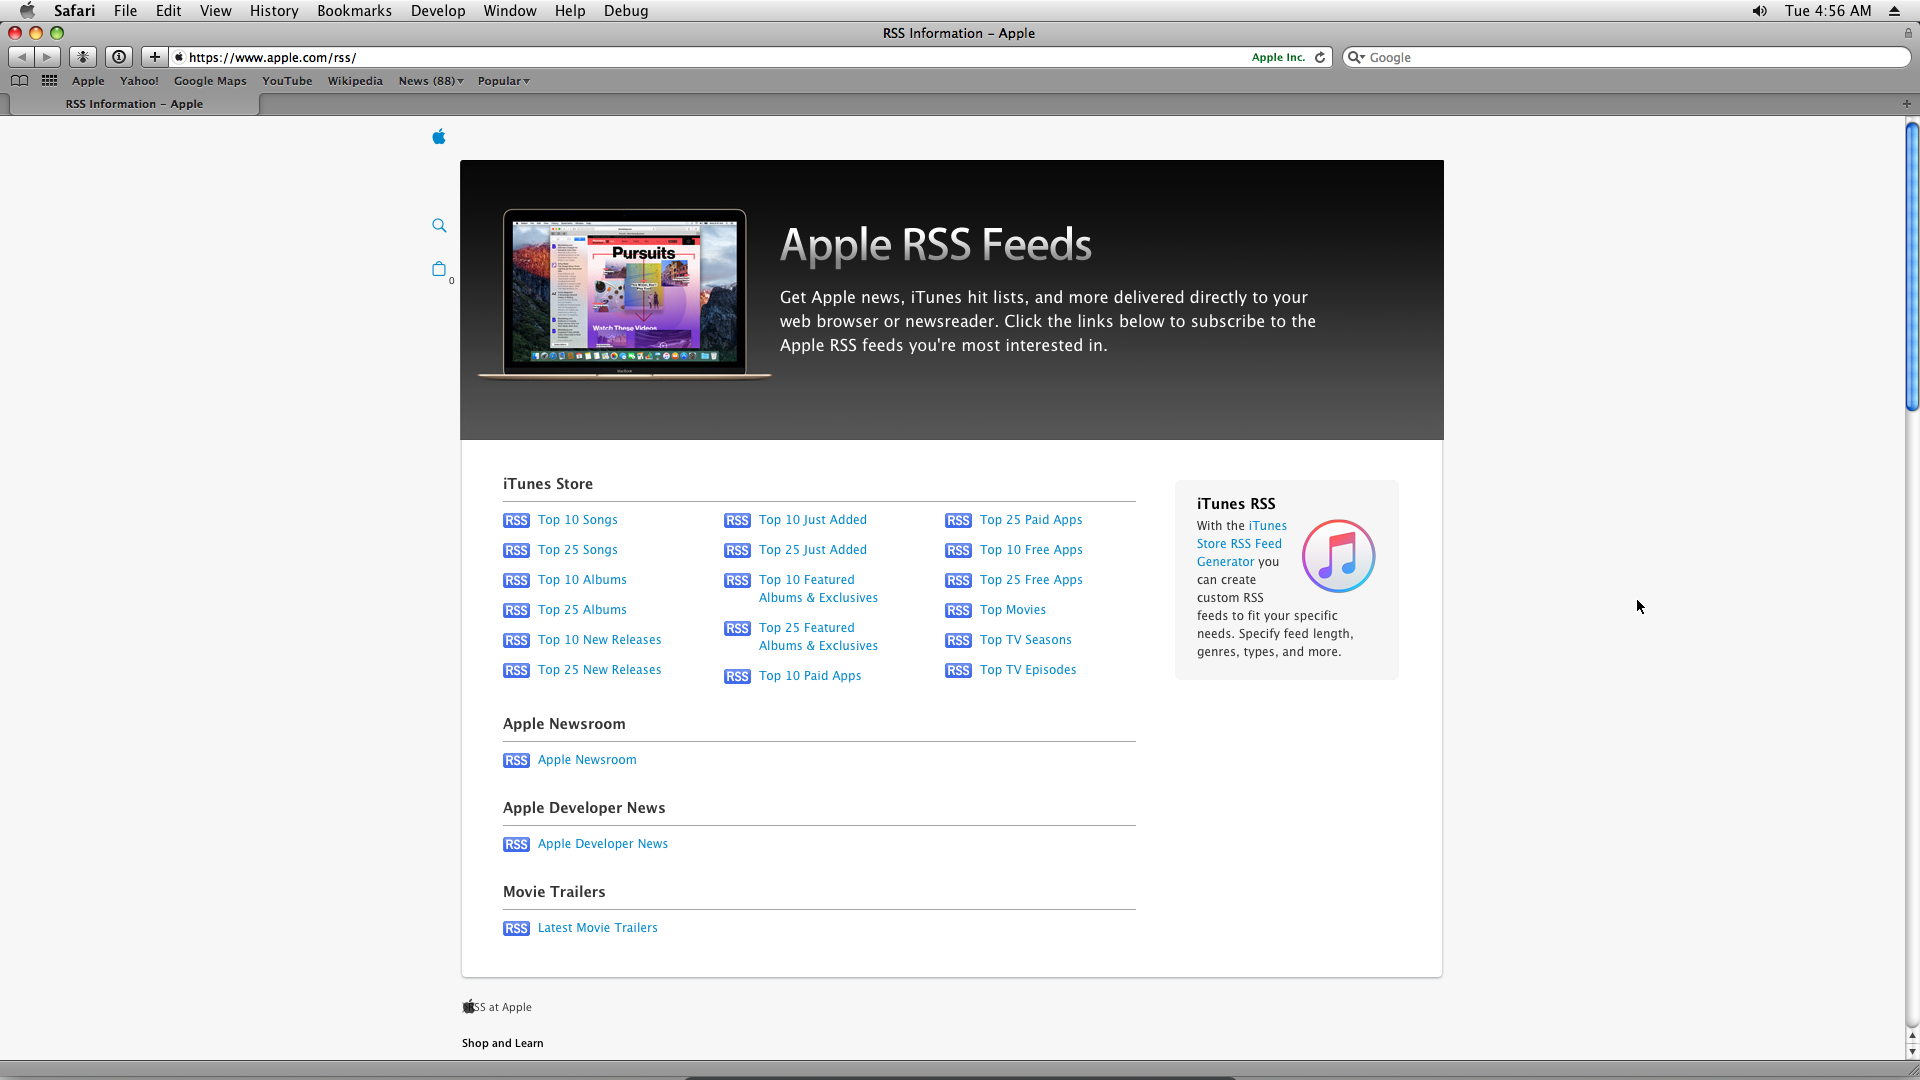Click the YouTube bookmark
The height and width of the screenshot is (1080, 1920).
click(x=287, y=81)
